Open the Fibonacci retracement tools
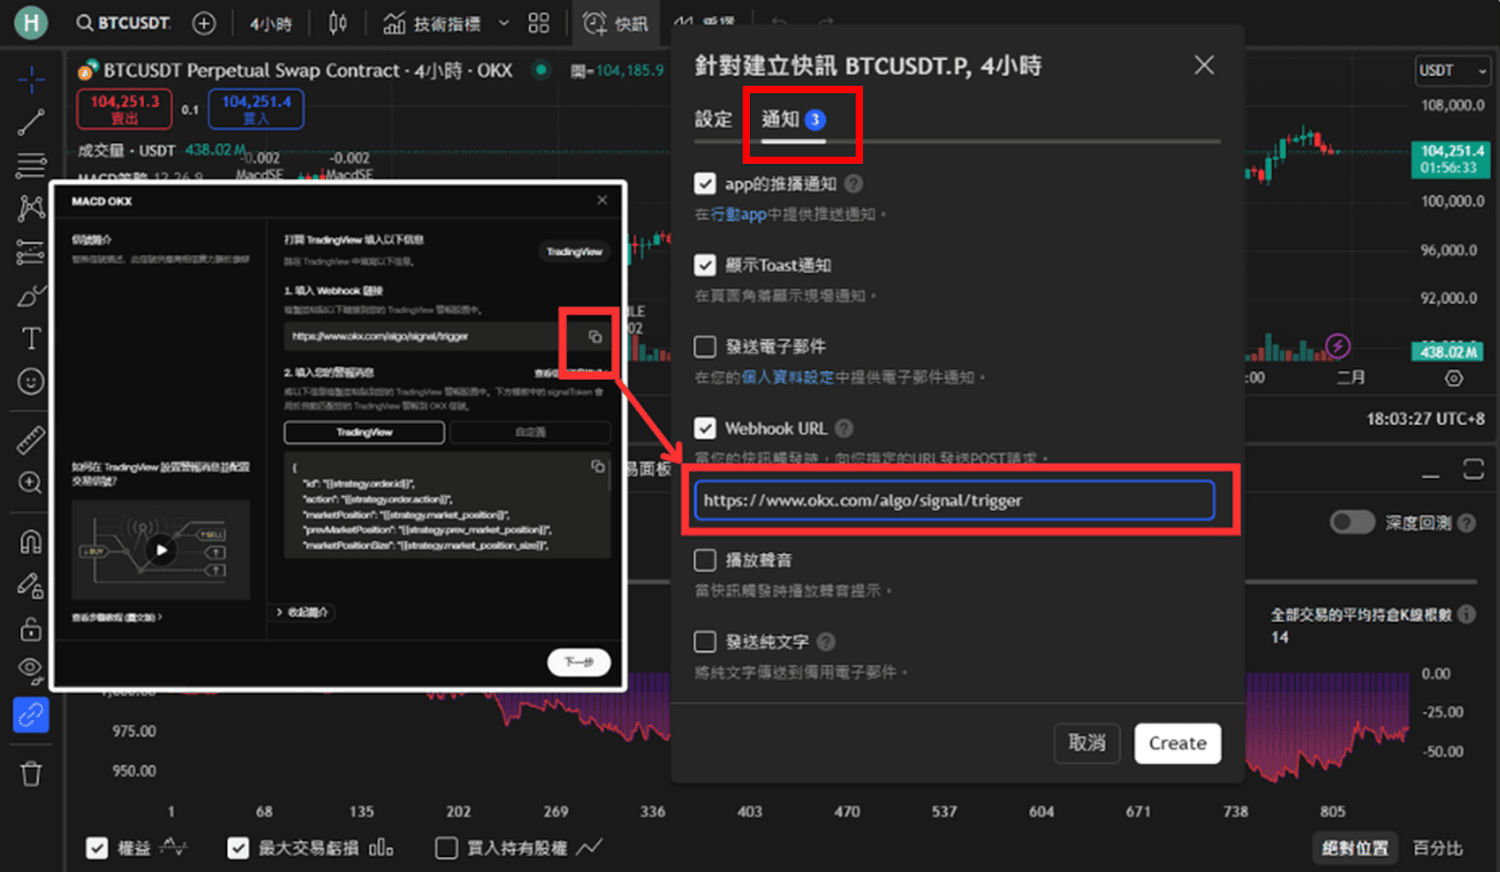This screenshot has width=1500, height=872. tap(31, 165)
